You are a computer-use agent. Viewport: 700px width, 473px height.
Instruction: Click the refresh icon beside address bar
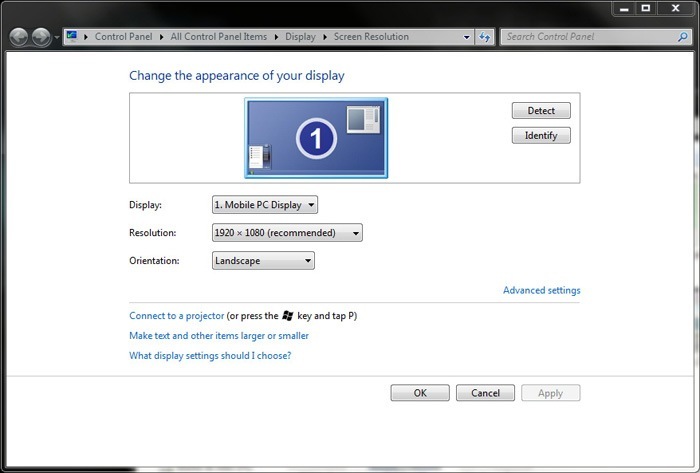click(485, 37)
